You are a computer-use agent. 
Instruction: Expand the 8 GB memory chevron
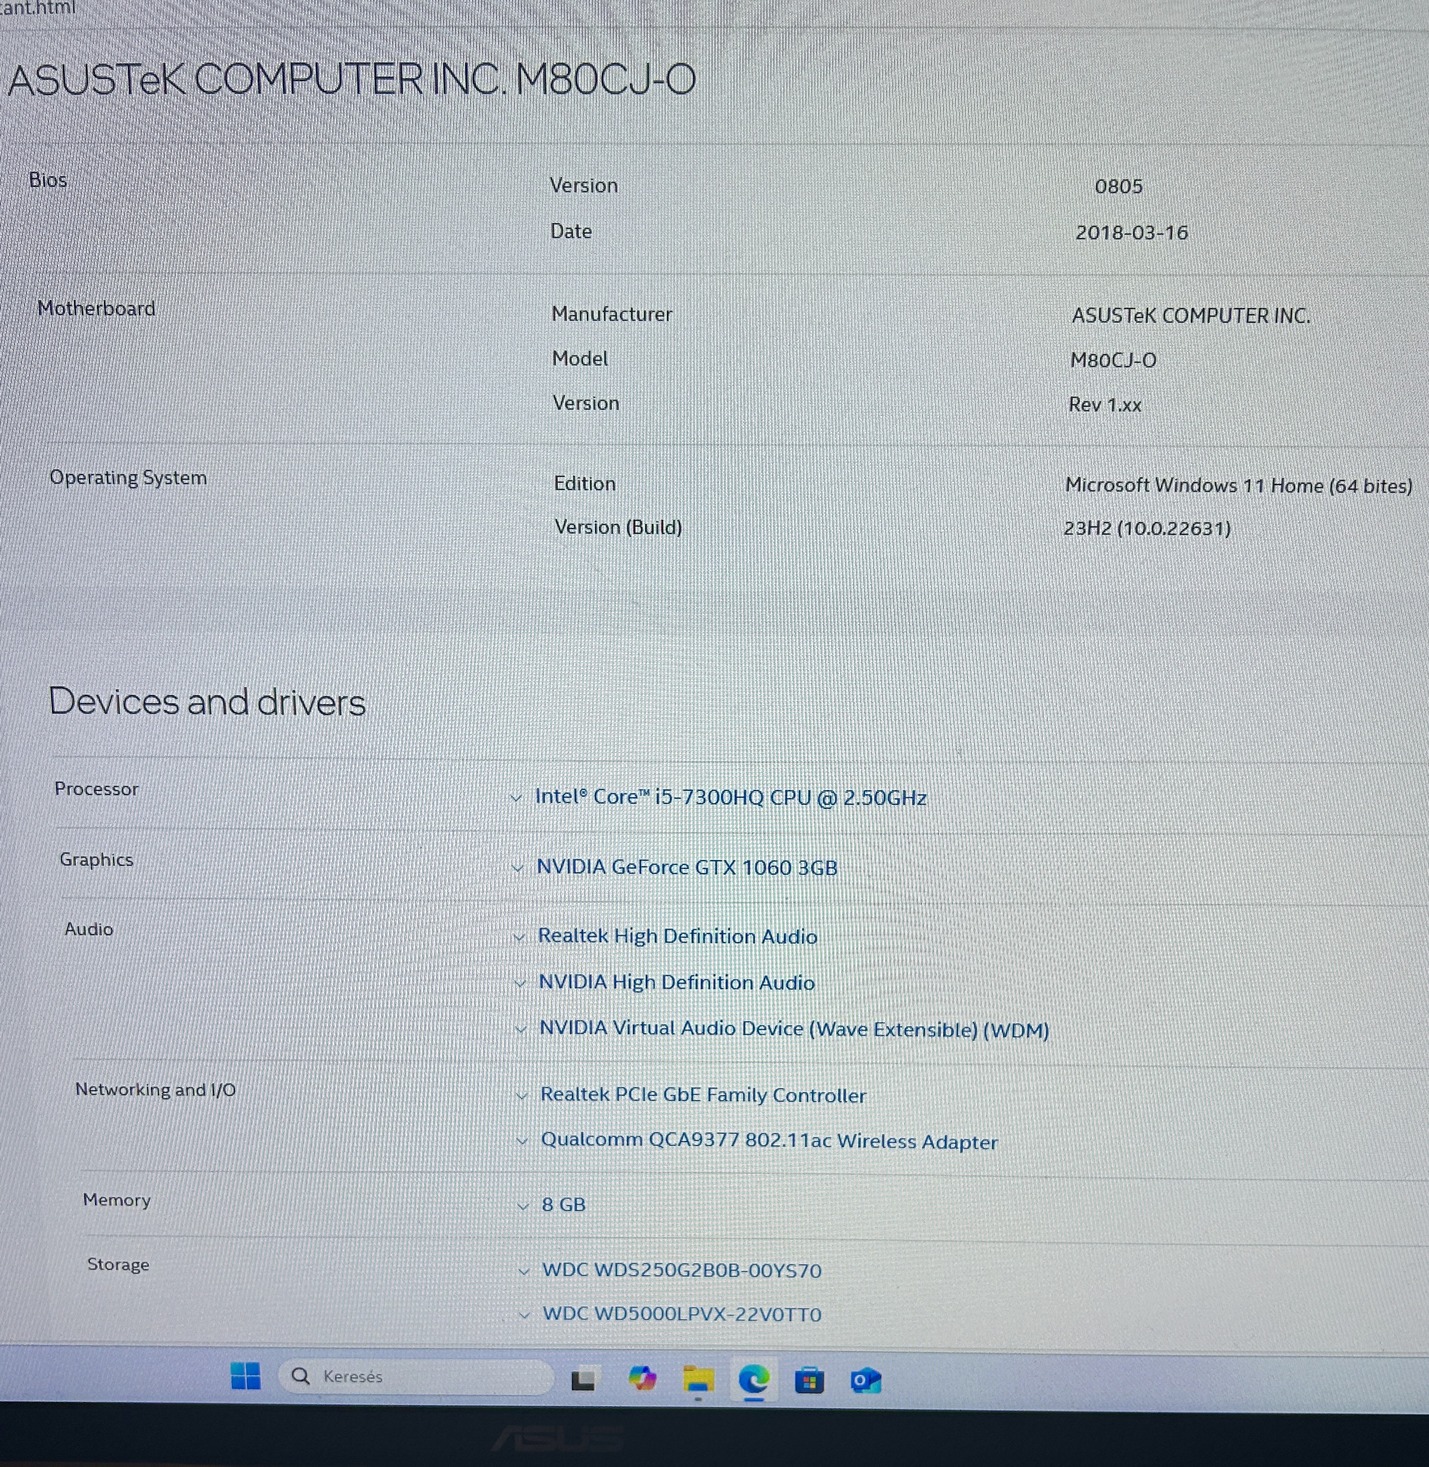[523, 1206]
